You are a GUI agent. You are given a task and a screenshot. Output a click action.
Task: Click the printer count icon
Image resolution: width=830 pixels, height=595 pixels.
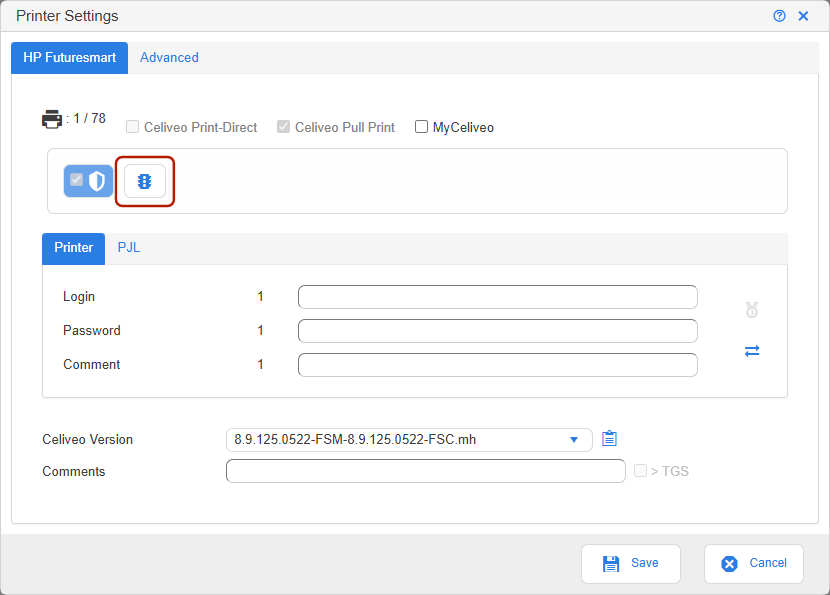tap(52, 119)
